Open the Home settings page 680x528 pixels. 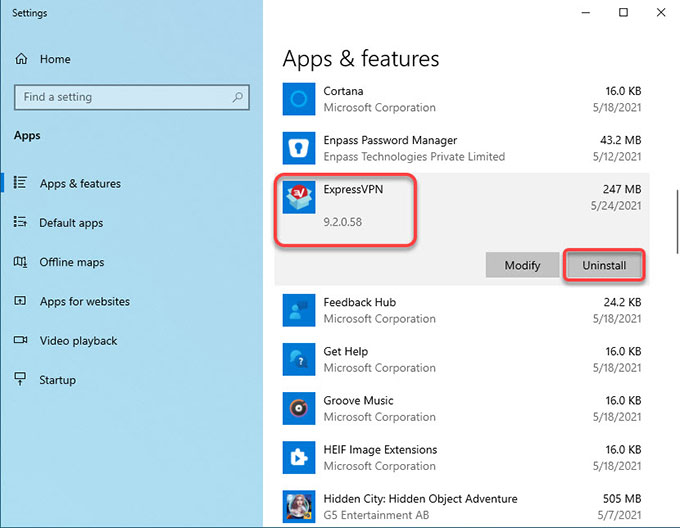[x=55, y=59]
